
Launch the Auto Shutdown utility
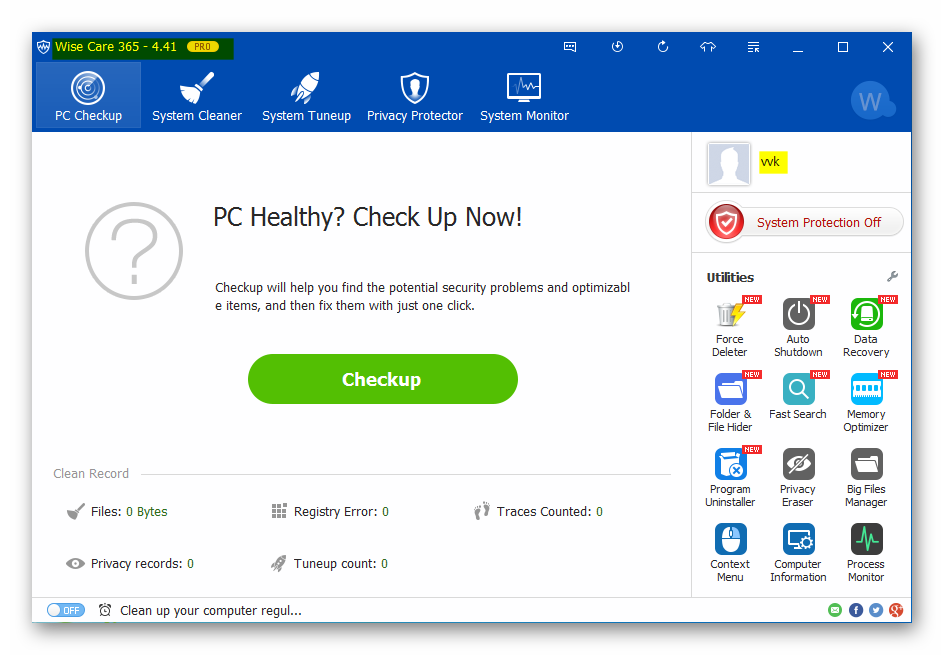coord(798,327)
